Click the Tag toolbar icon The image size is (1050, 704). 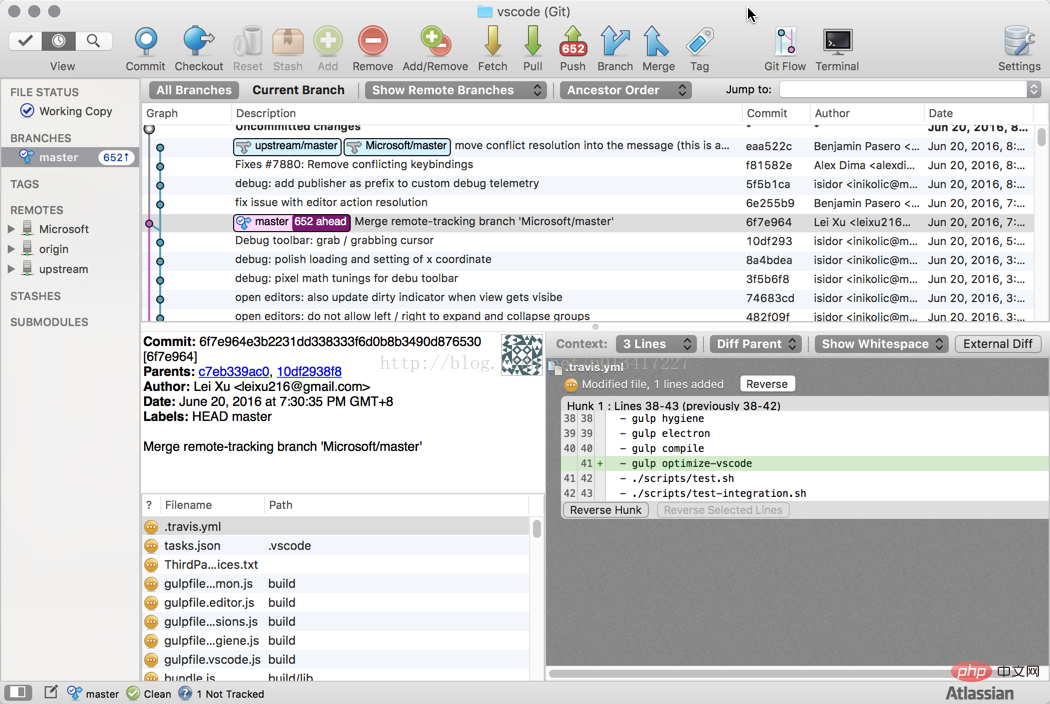click(699, 42)
